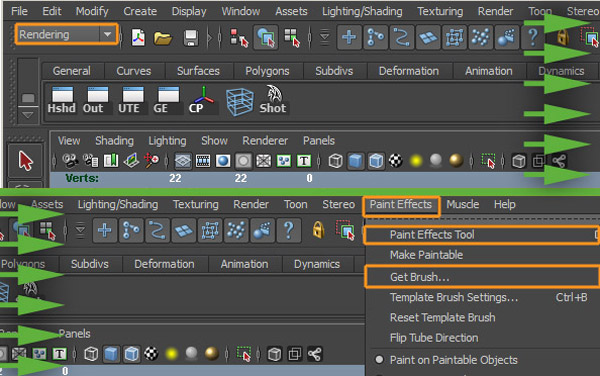Open the Rendering menu set dropdown

pyautogui.click(x=67, y=34)
